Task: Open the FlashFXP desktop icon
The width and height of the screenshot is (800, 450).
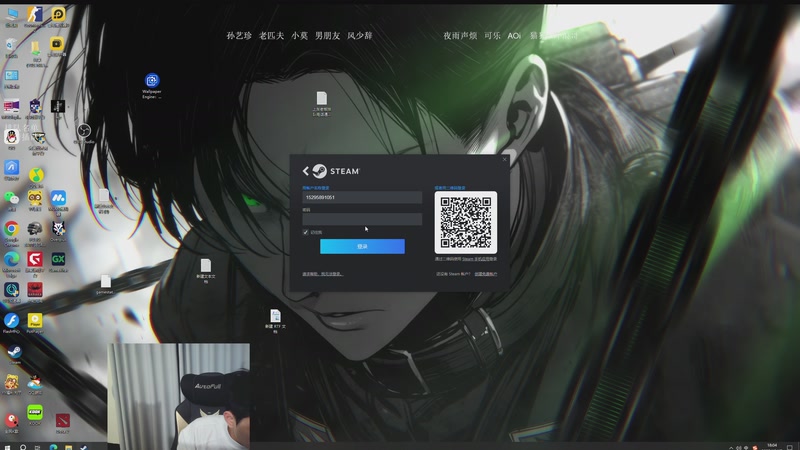Action: (11, 321)
